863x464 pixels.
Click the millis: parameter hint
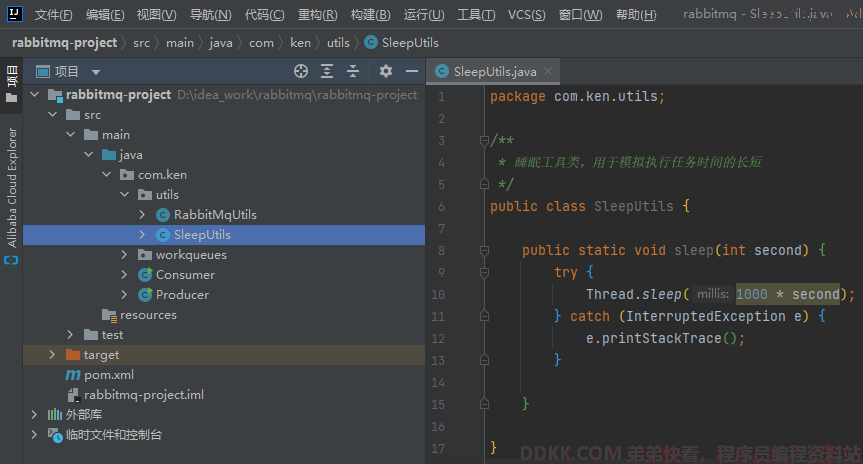713,294
